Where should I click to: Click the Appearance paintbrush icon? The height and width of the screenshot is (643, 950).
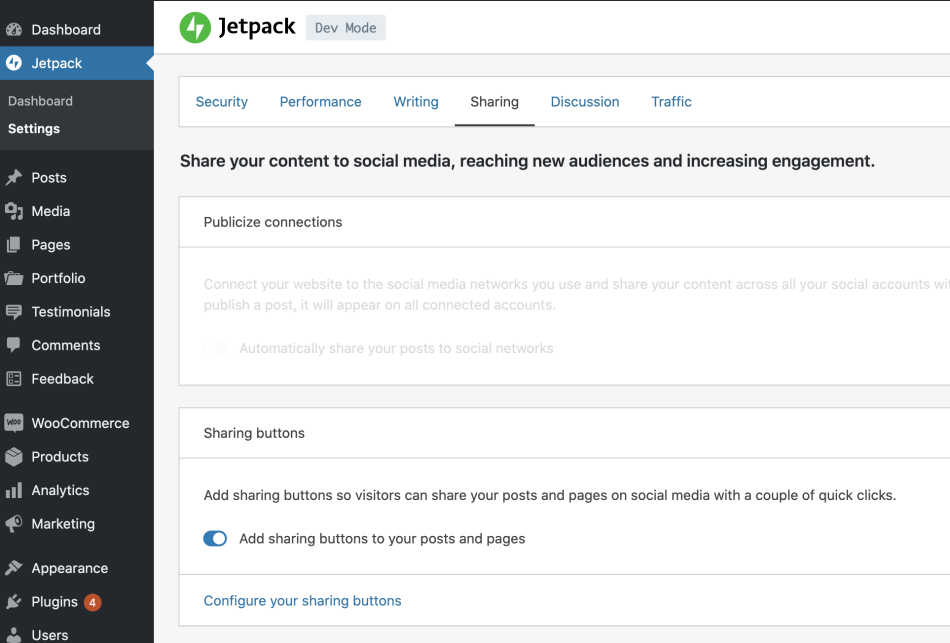(x=14, y=568)
